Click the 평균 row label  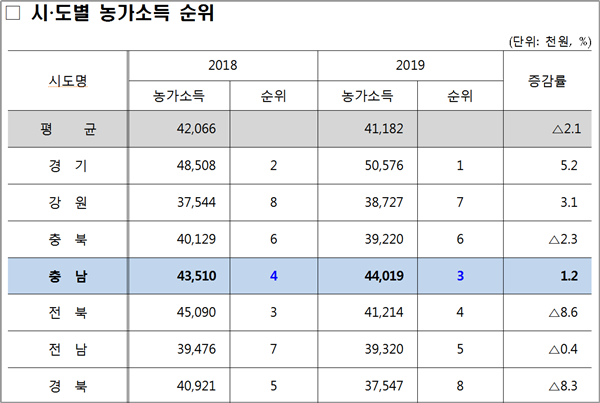tap(68, 129)
